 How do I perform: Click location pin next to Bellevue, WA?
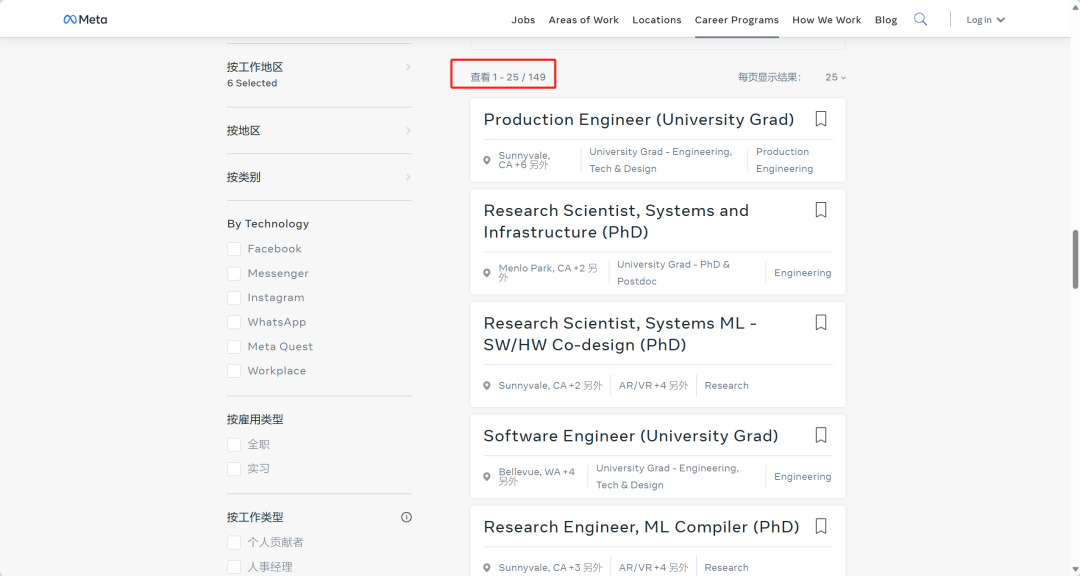click(487, 477)
